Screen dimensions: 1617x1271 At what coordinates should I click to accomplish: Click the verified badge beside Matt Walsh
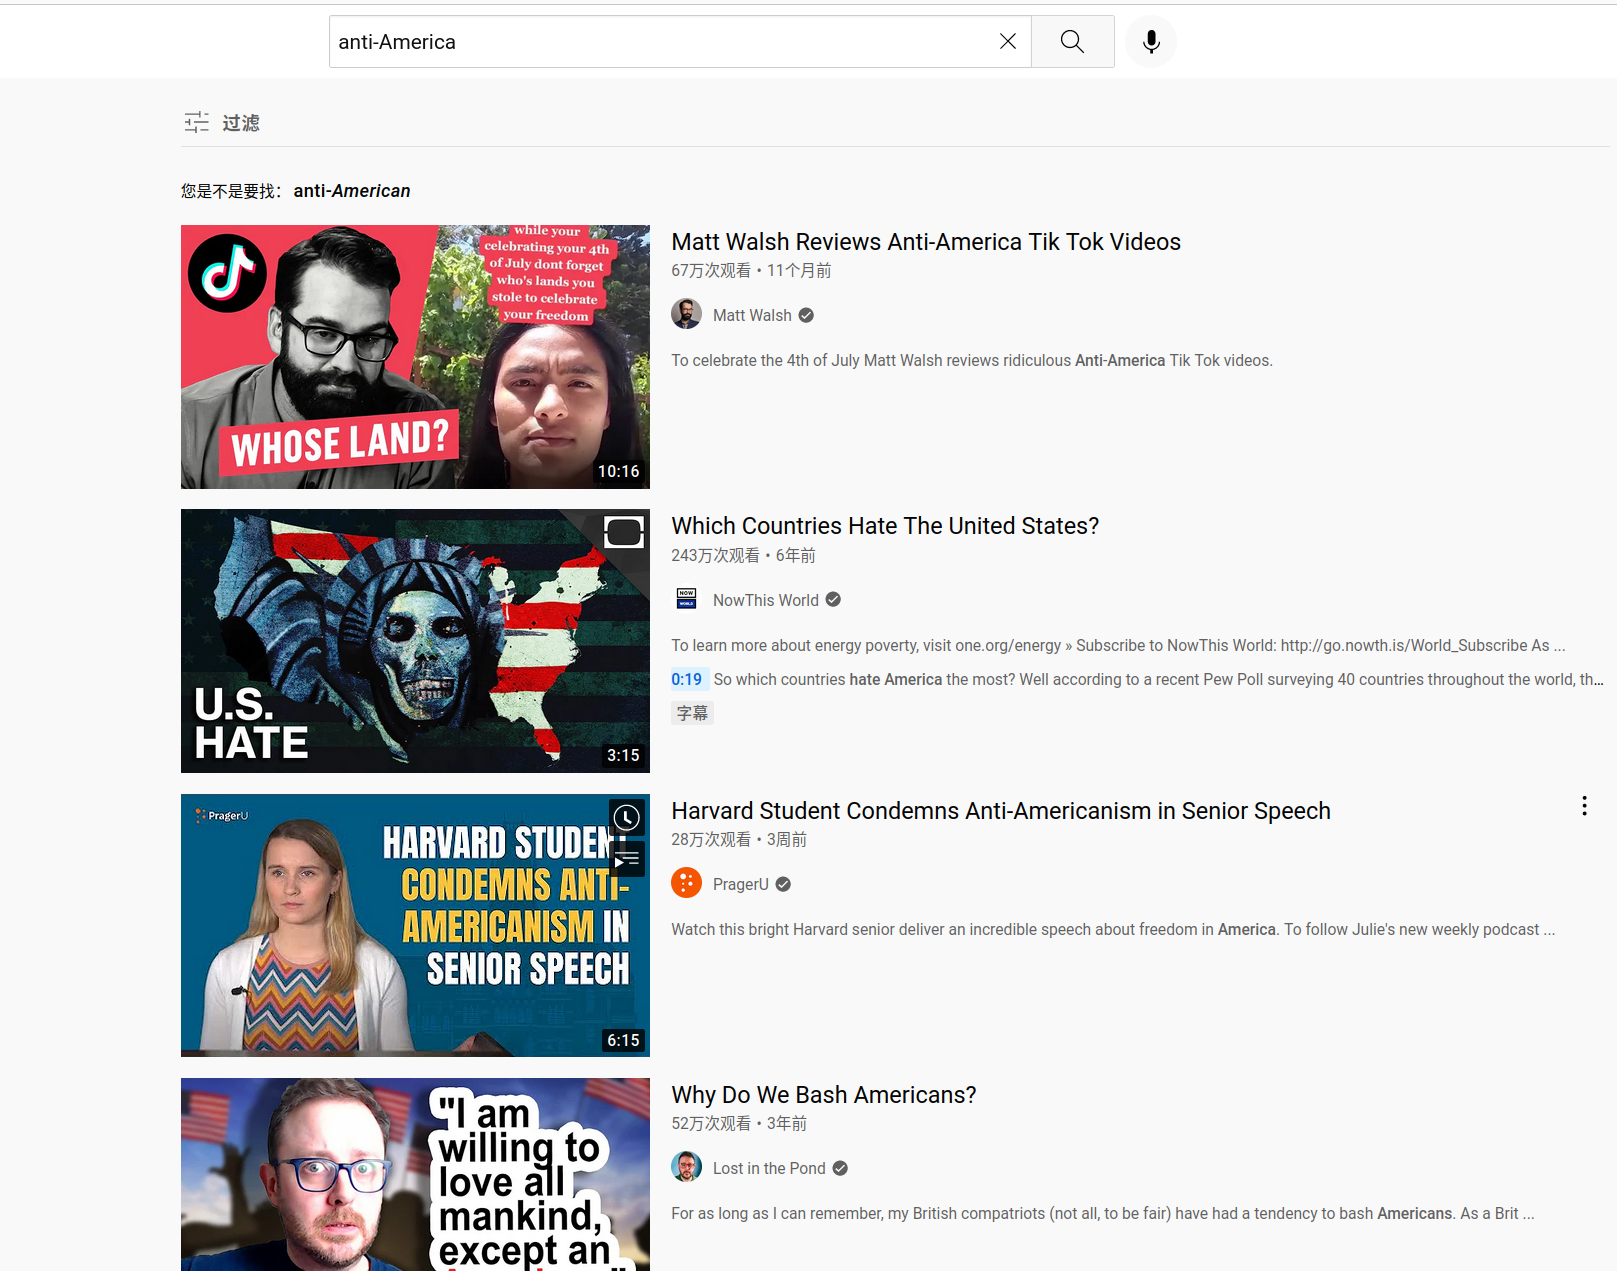pos(806,315)
